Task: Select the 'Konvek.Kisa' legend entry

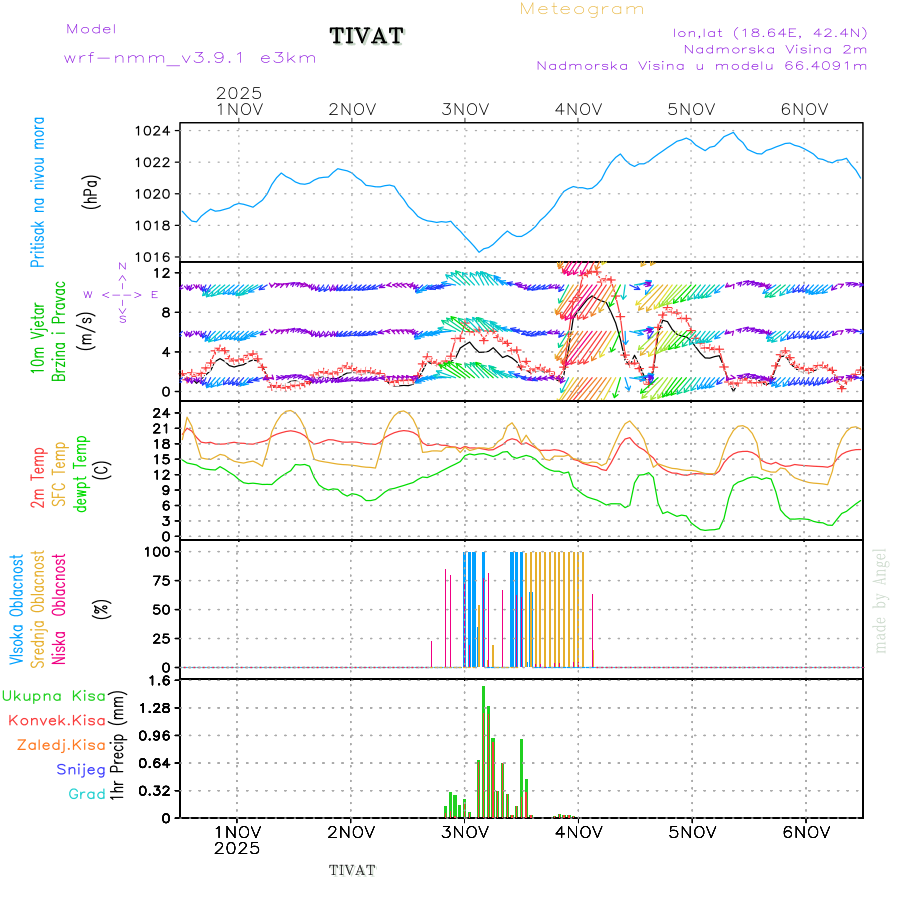Action: (x=56, y=720)
